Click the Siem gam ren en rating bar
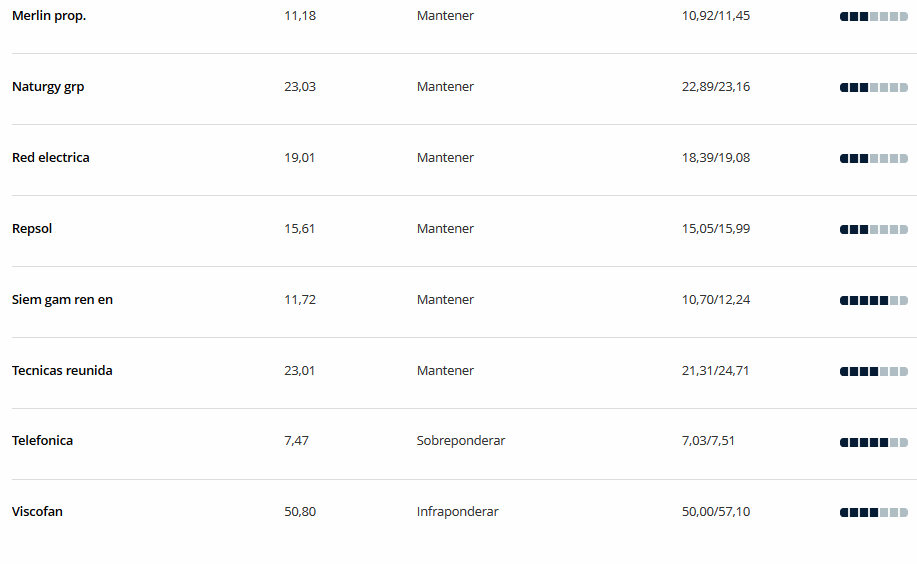The image size is (917, 564). [874, 301]
